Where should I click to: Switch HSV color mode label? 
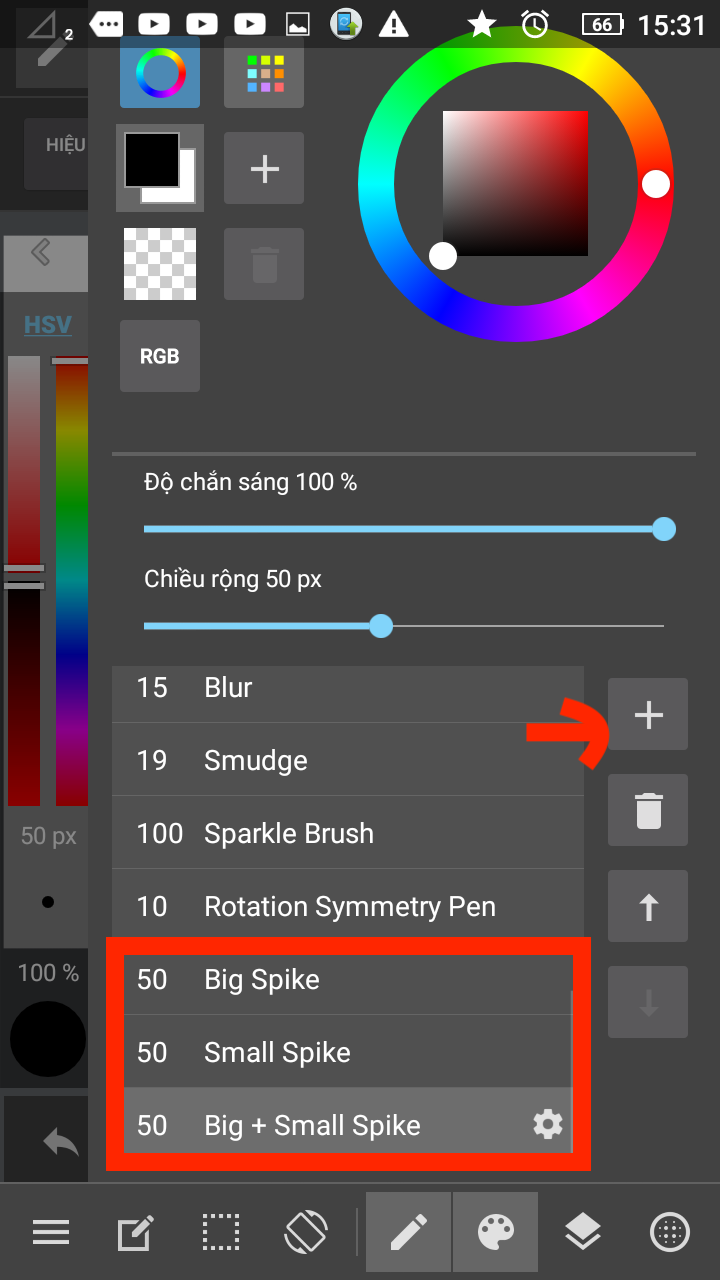(x=48, y=325)
